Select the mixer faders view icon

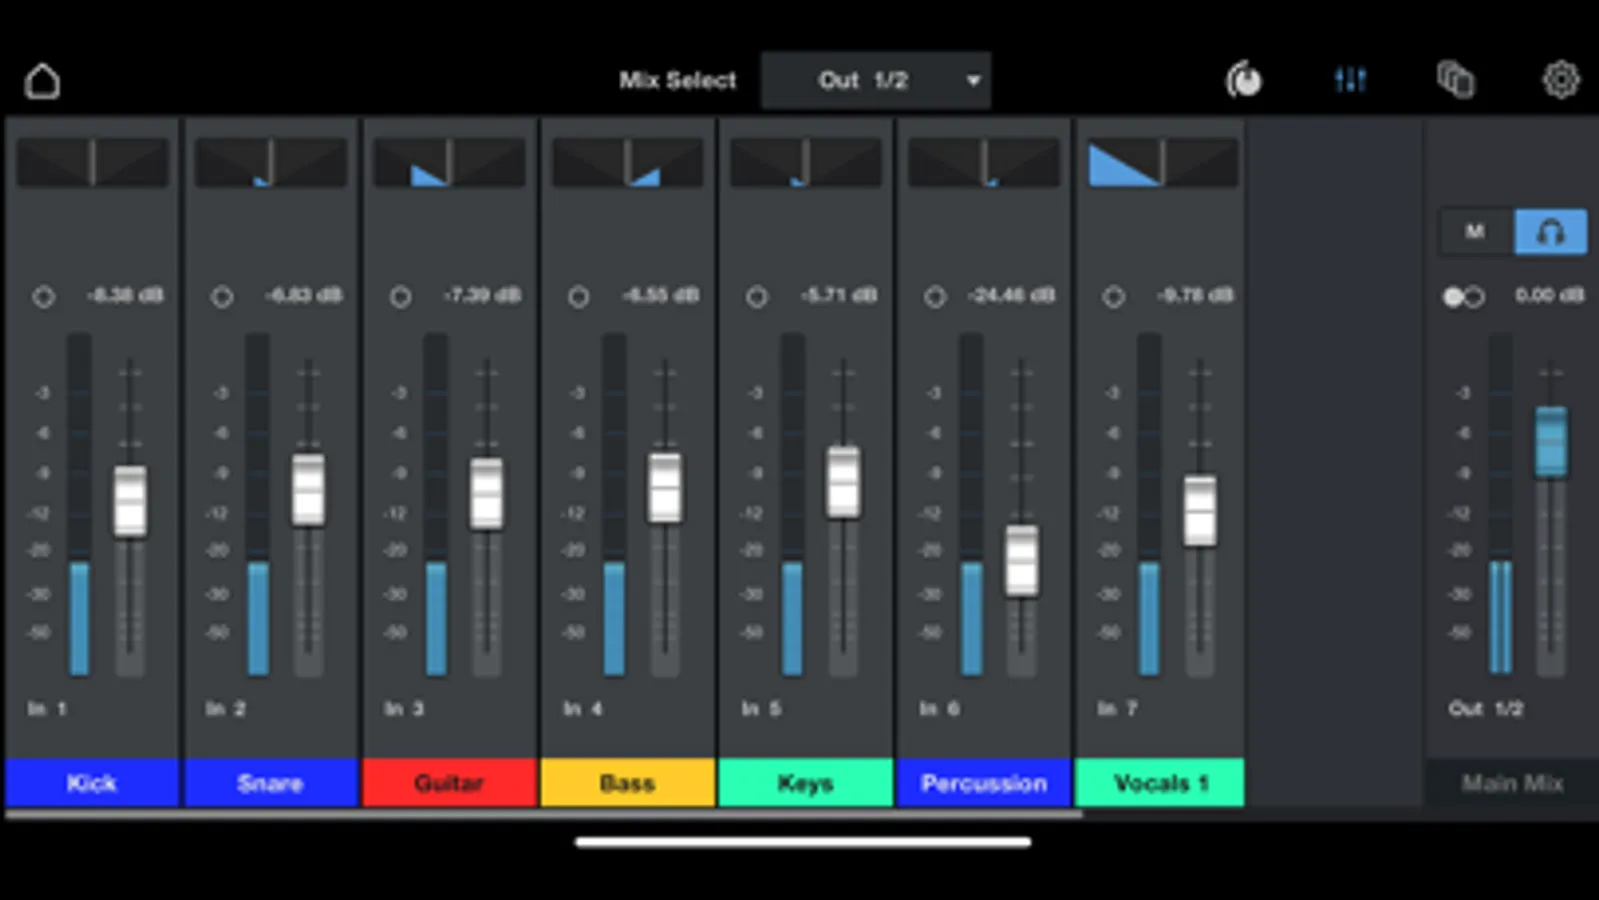[1350, 79]
